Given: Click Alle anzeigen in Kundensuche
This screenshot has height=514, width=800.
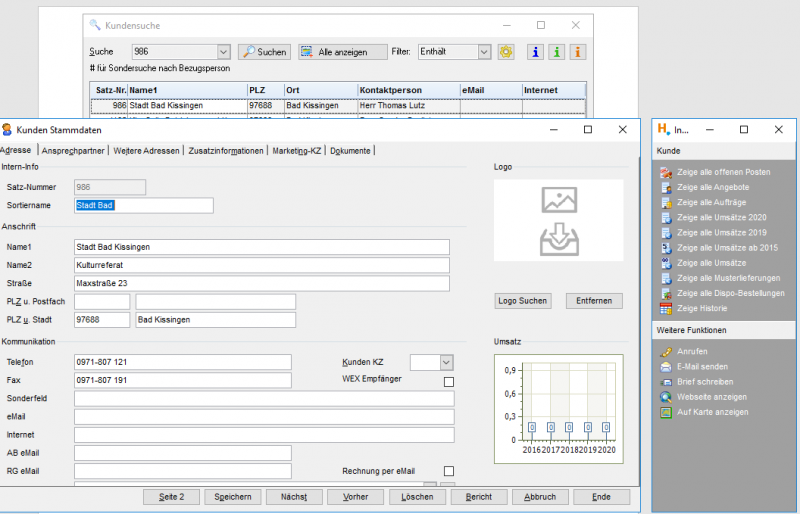Looking at the screenshot, I should (343, 52).
